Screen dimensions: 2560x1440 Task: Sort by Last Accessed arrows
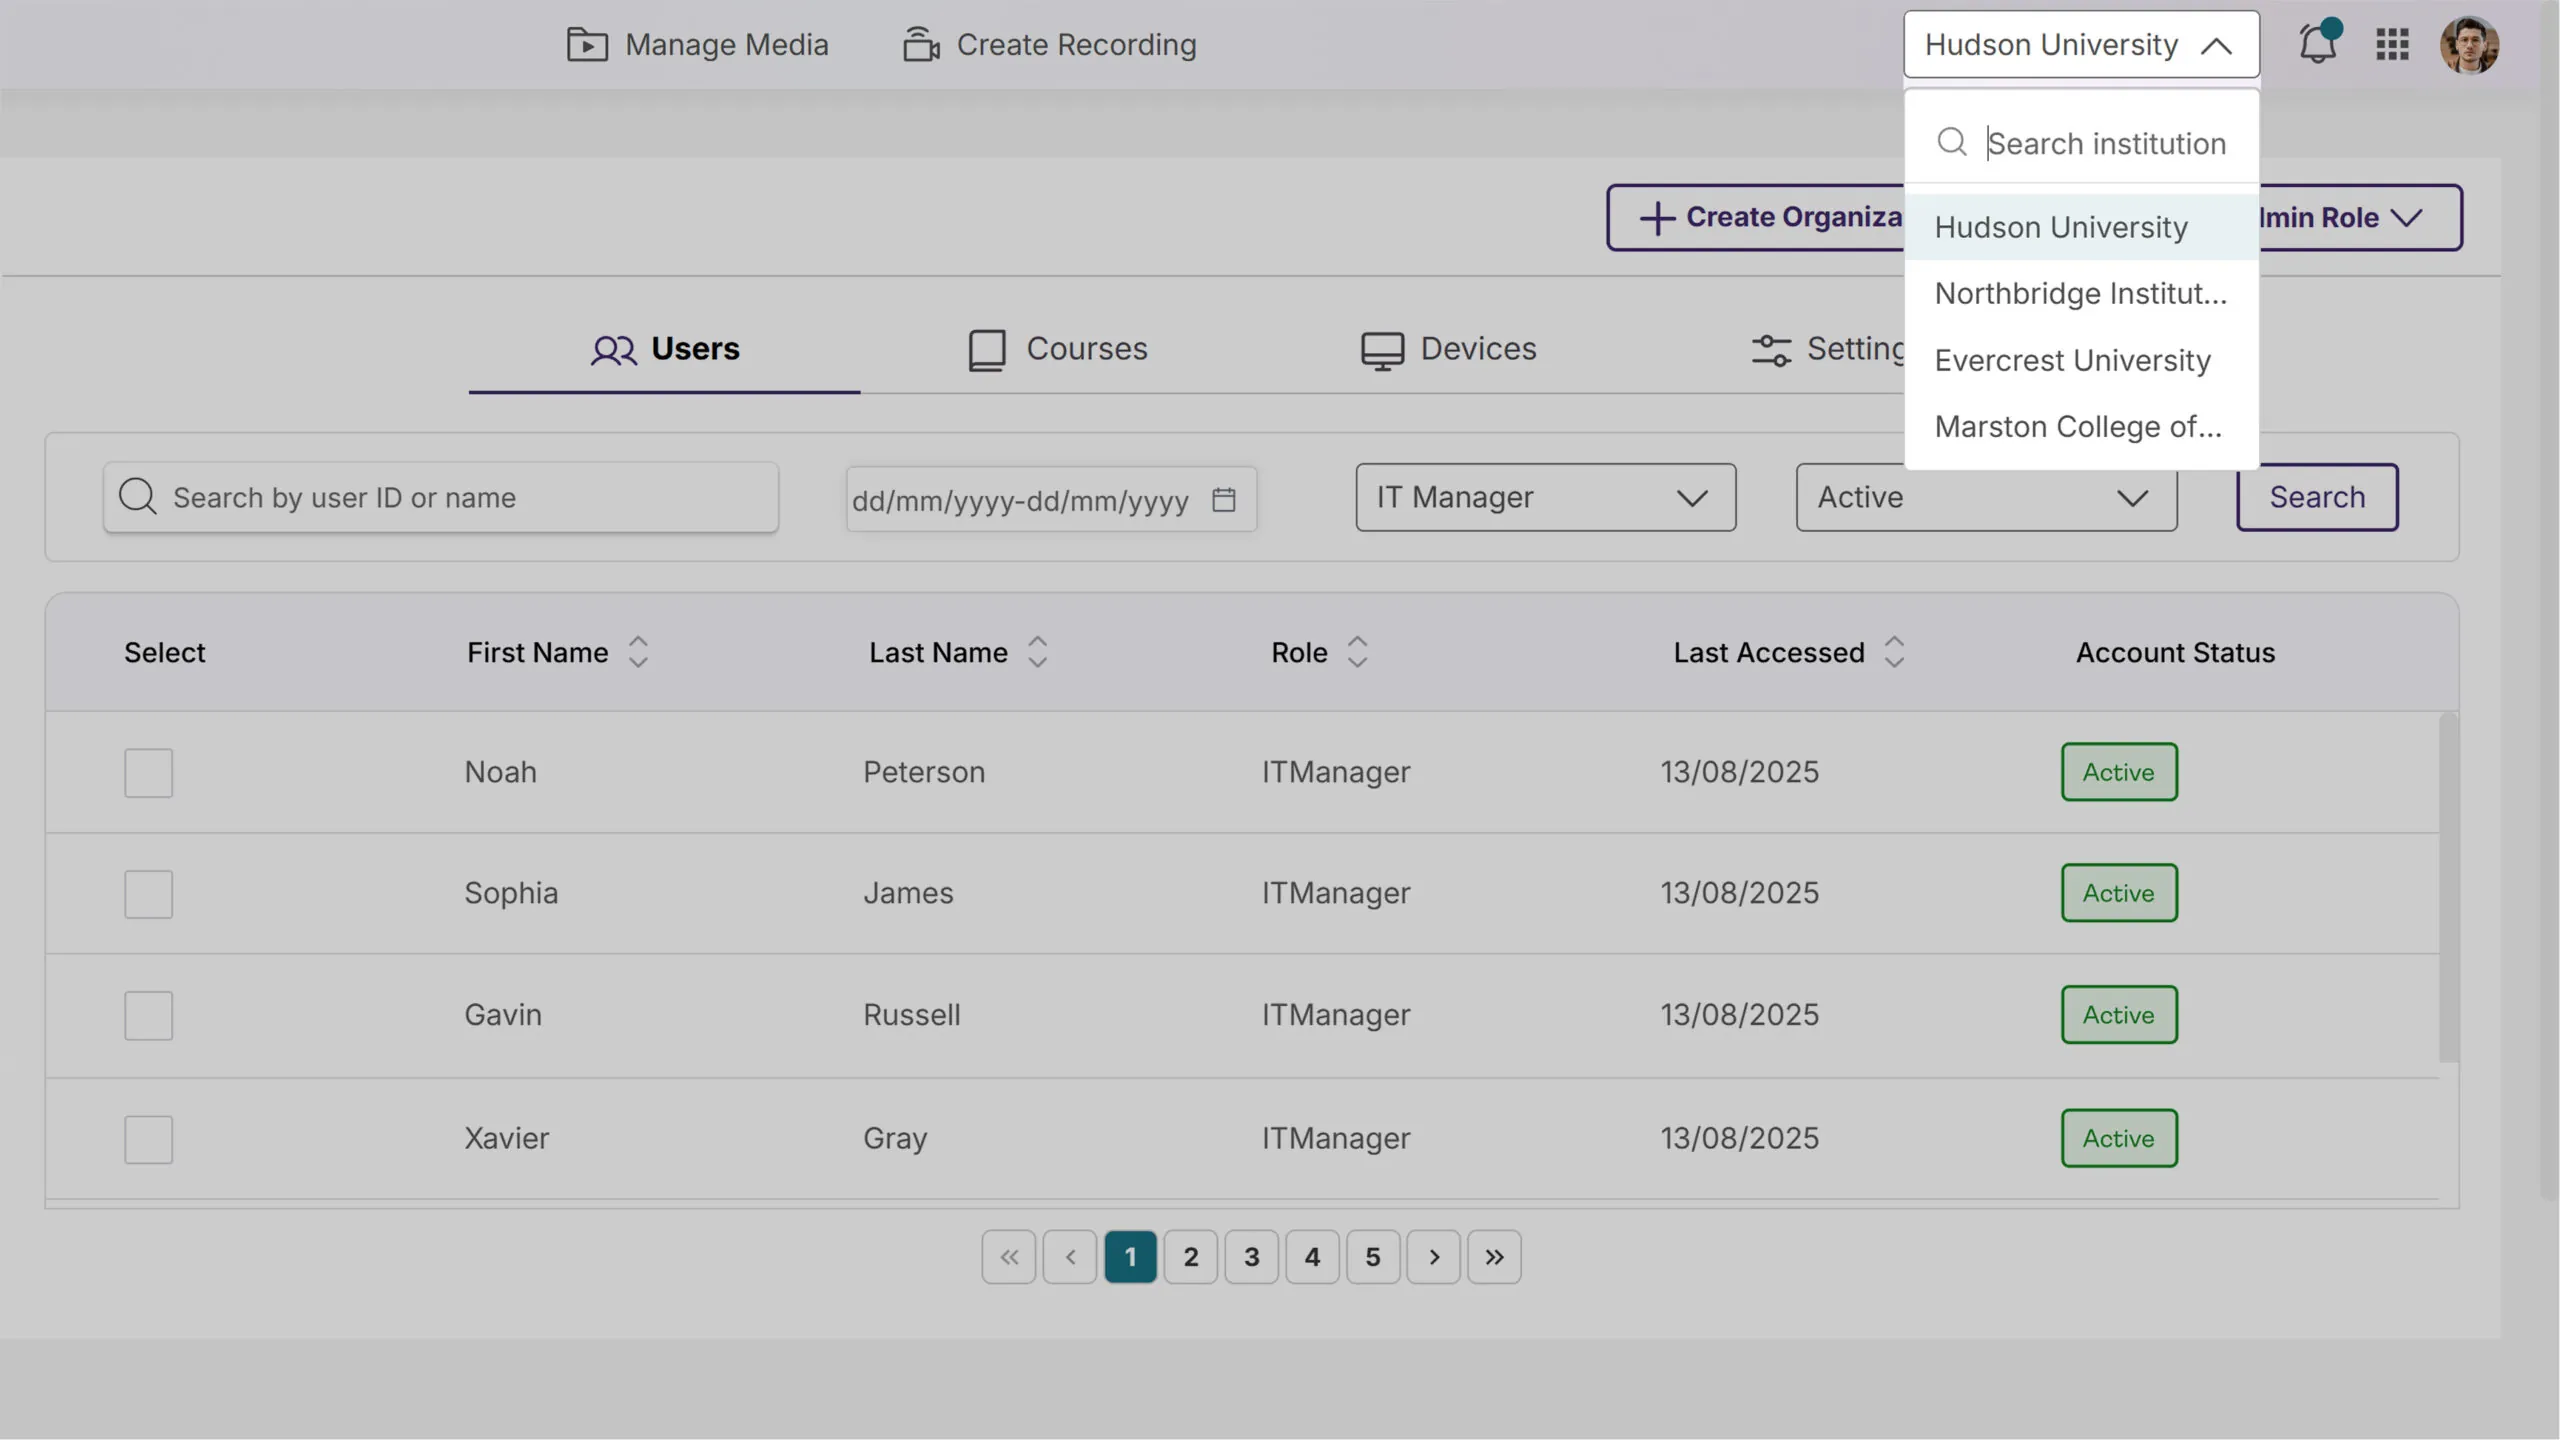point(1894,652)
